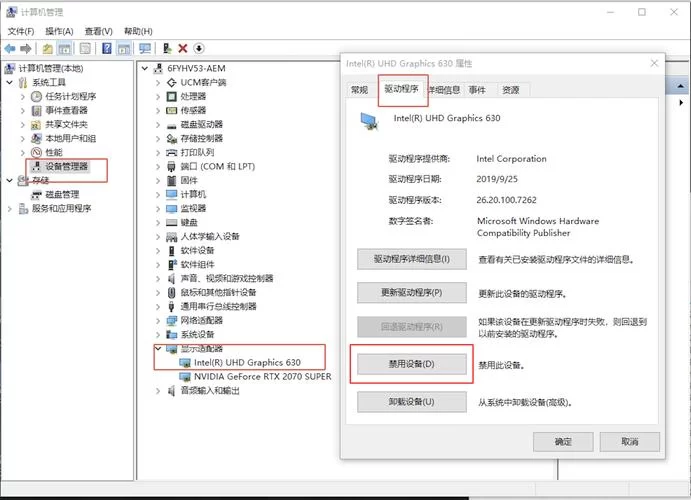Click the 通用串行总线控制器 USB icon
The image size is (691, 500).
[x=171, y=307]
